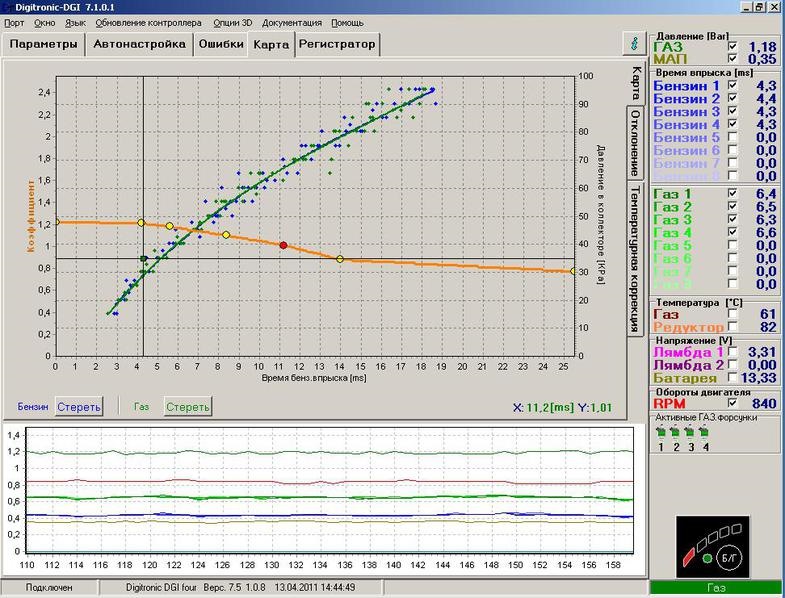
Task: Click active gas injector 4 icon
Action: 704,431
